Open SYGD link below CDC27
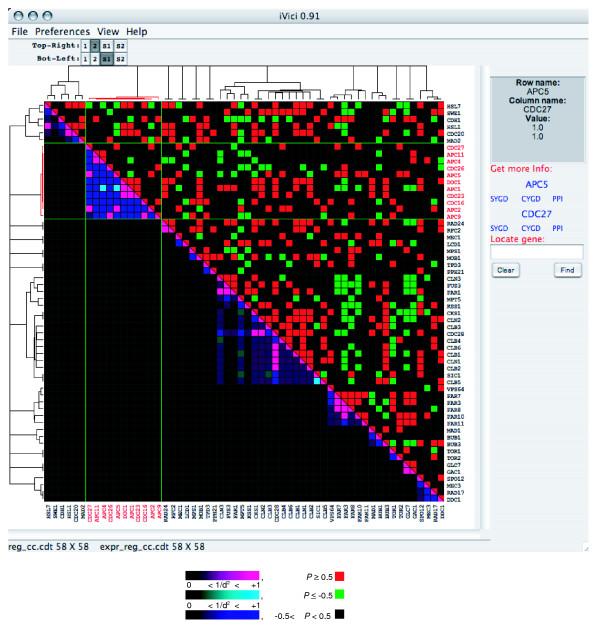Image resolution: width=600 pixels, height=629 pixels. coord(499,228)
